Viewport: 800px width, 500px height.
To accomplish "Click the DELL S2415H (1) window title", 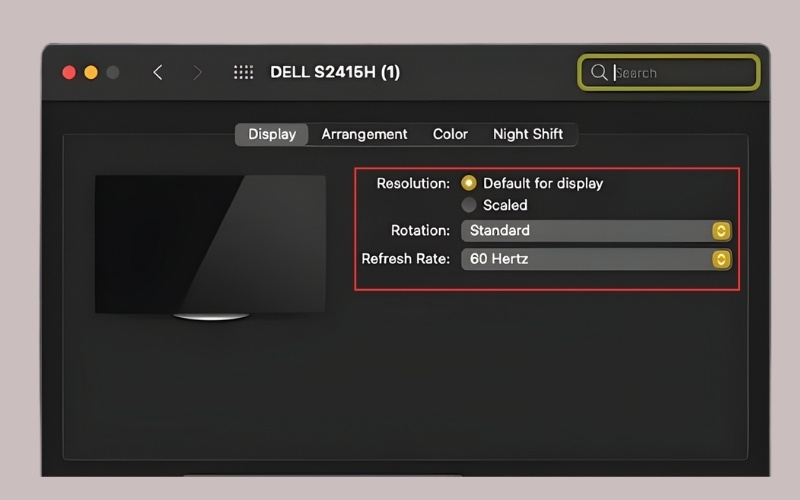I will 335,72.
